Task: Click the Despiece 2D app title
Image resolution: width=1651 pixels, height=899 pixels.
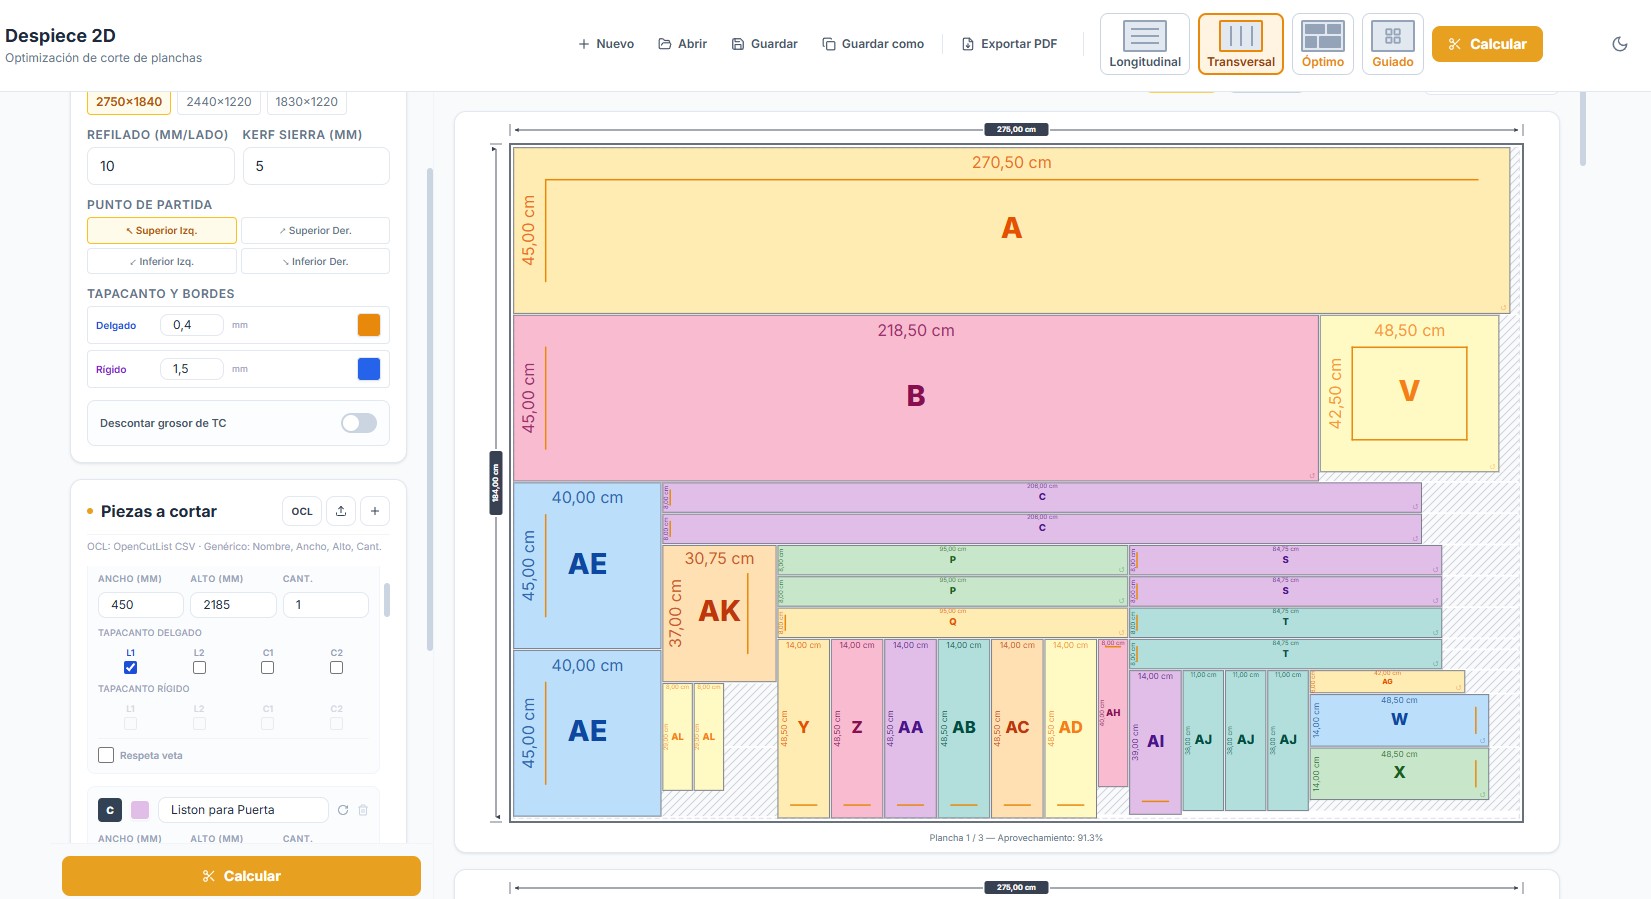Action: [60, 36]
